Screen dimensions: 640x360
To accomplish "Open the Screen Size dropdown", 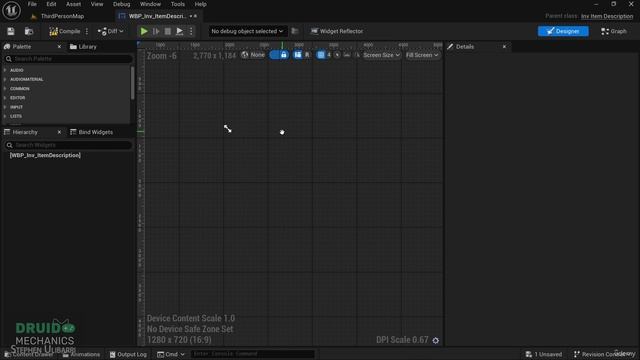I will coord(381,55).
